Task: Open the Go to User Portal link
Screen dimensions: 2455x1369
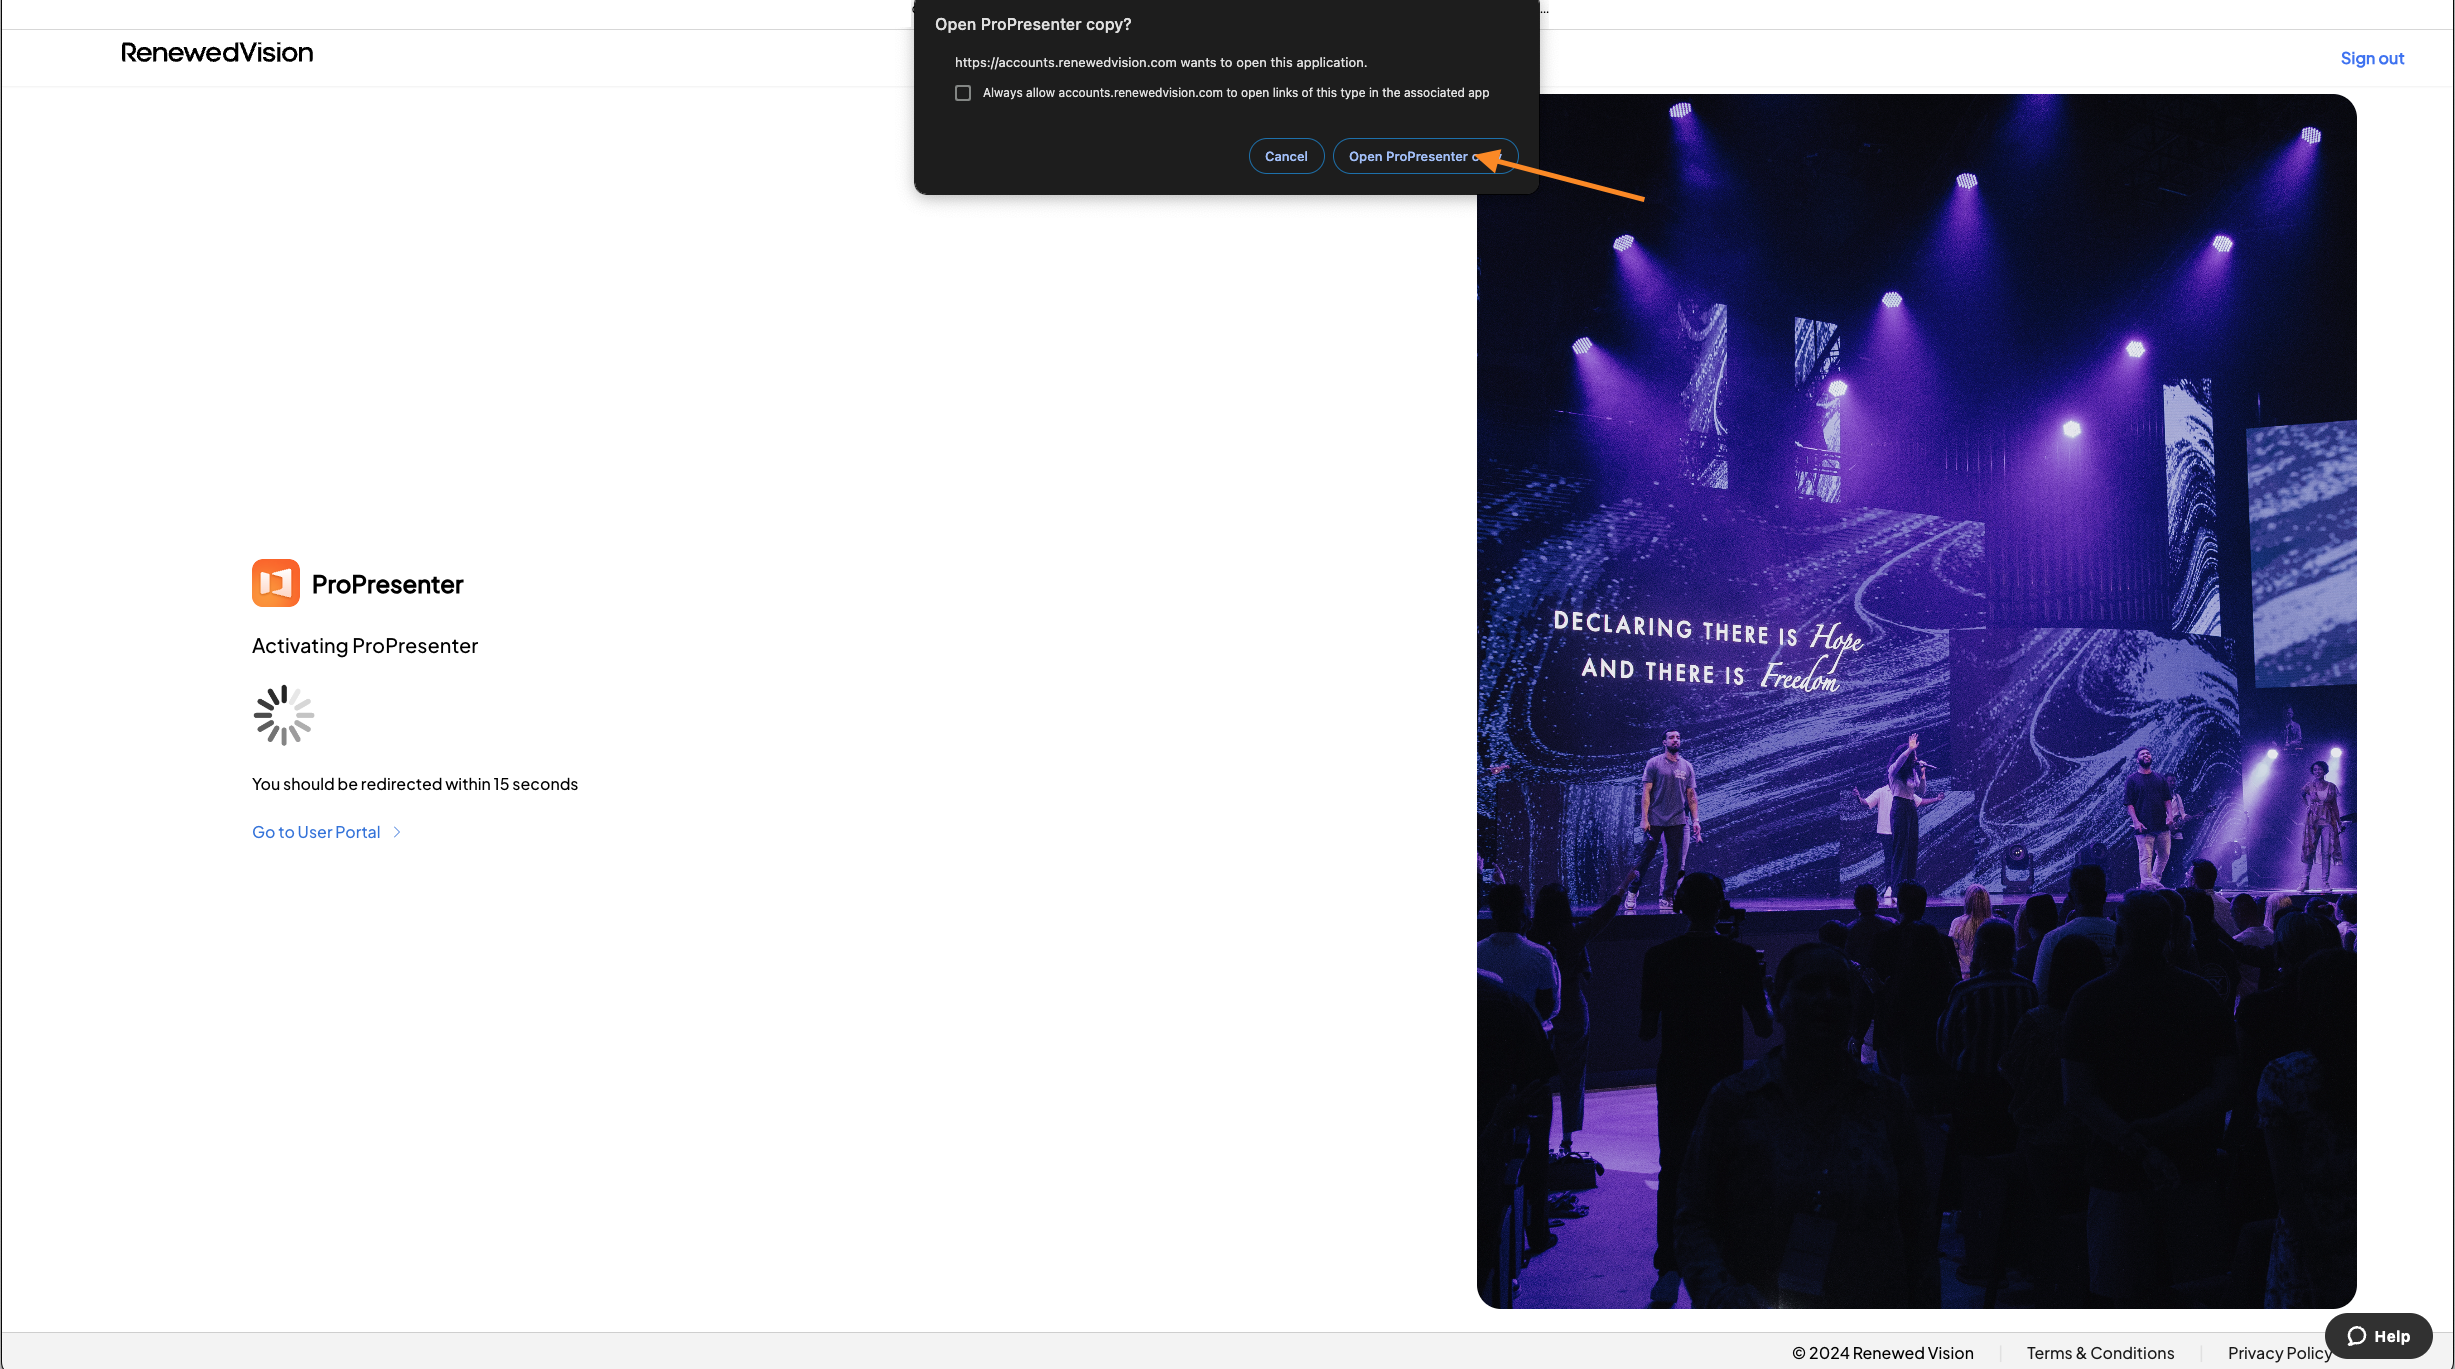Action: (x=316, y=832)
